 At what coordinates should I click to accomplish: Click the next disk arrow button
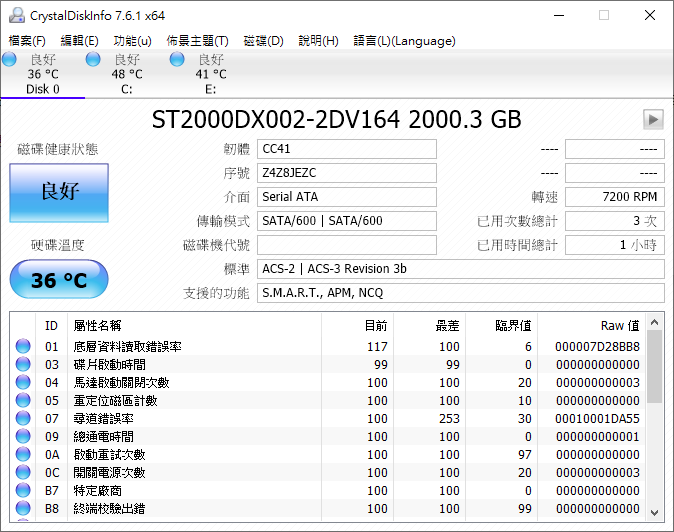653,119
